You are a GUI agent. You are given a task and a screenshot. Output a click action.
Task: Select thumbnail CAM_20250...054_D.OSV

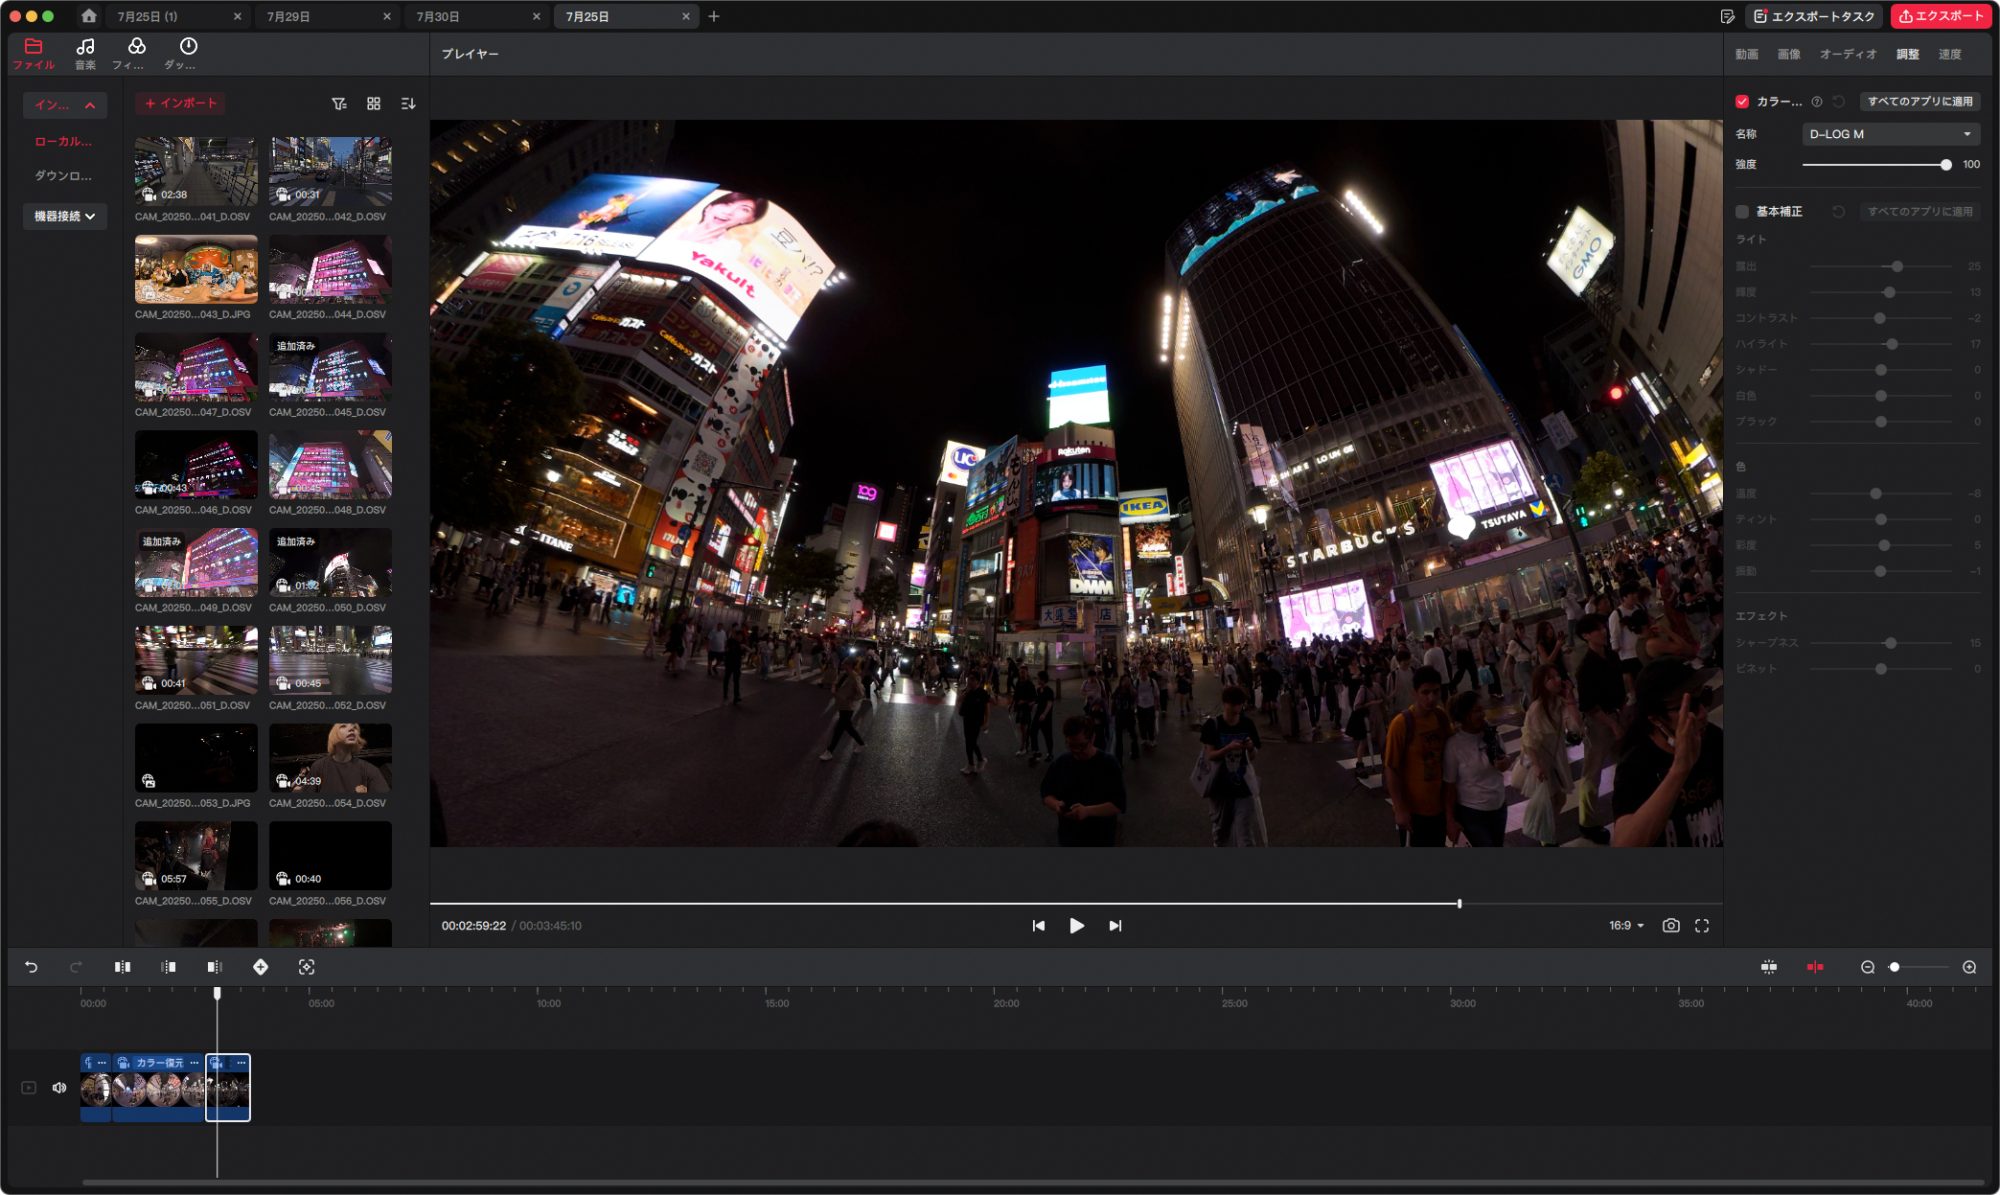click(x=330, y=758)
